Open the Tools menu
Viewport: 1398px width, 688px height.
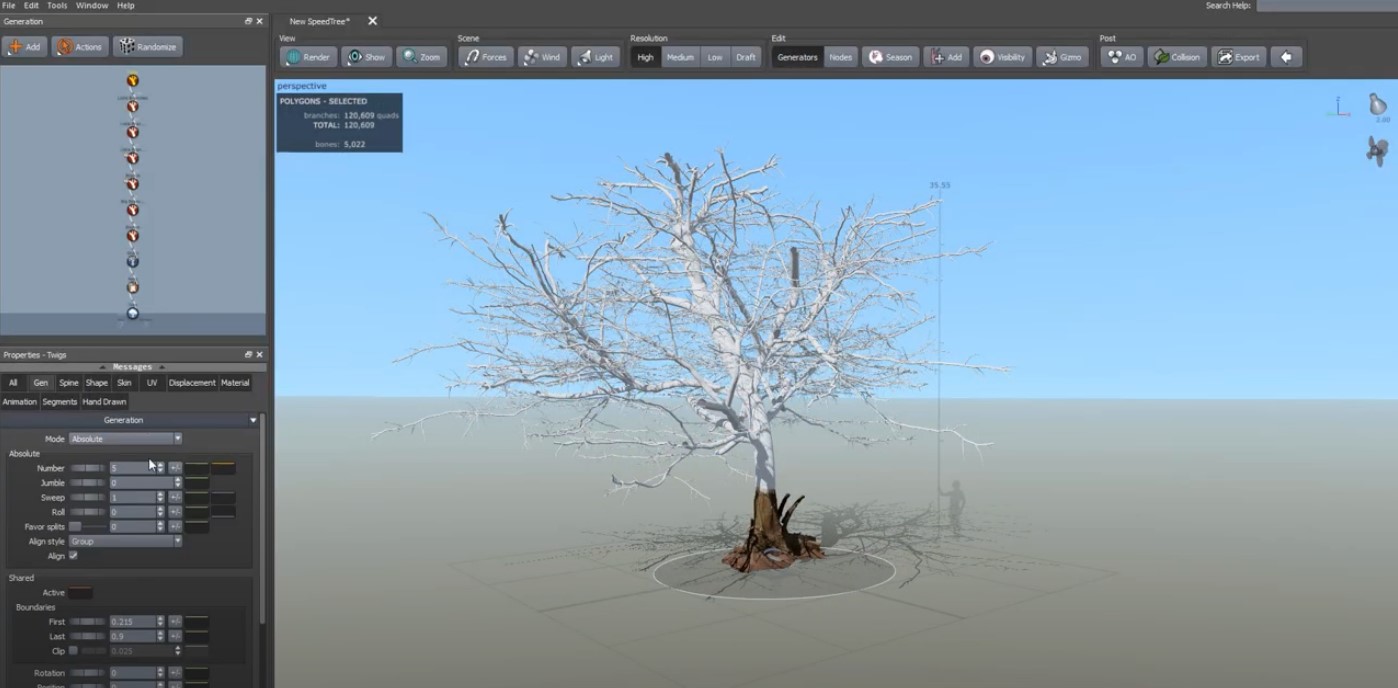[57, 6]
